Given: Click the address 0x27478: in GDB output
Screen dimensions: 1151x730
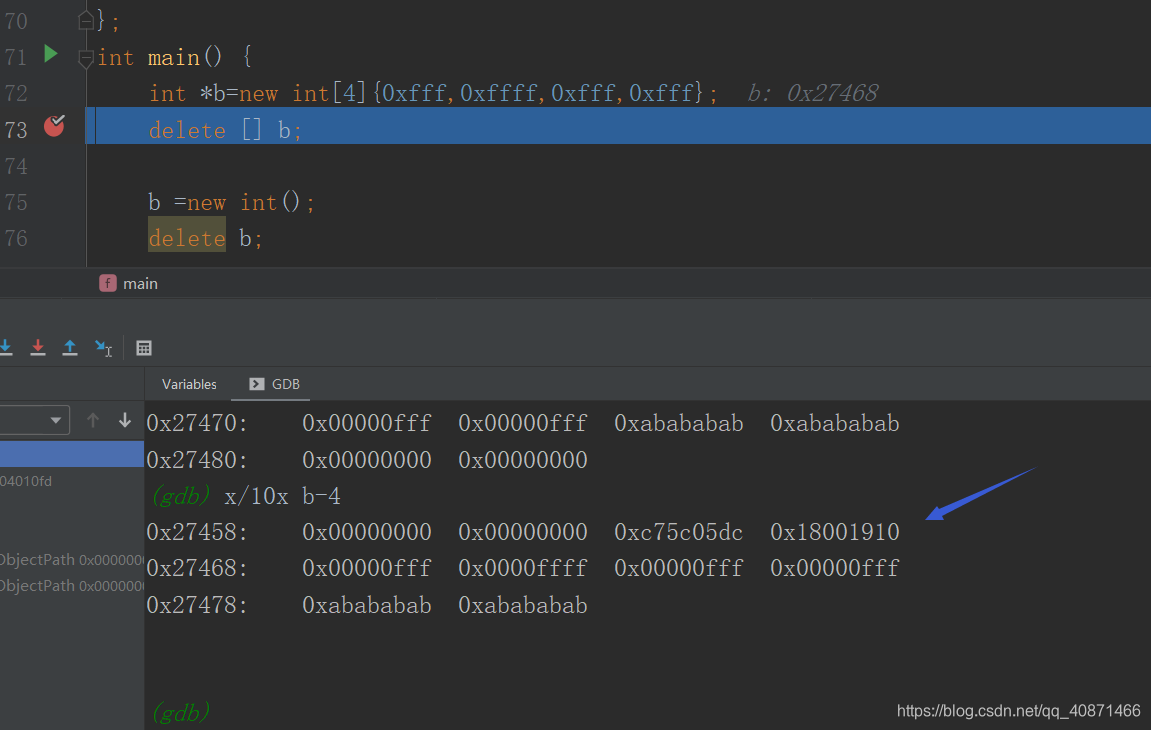Looking at the screenshot, I should (x=197, y=605).
